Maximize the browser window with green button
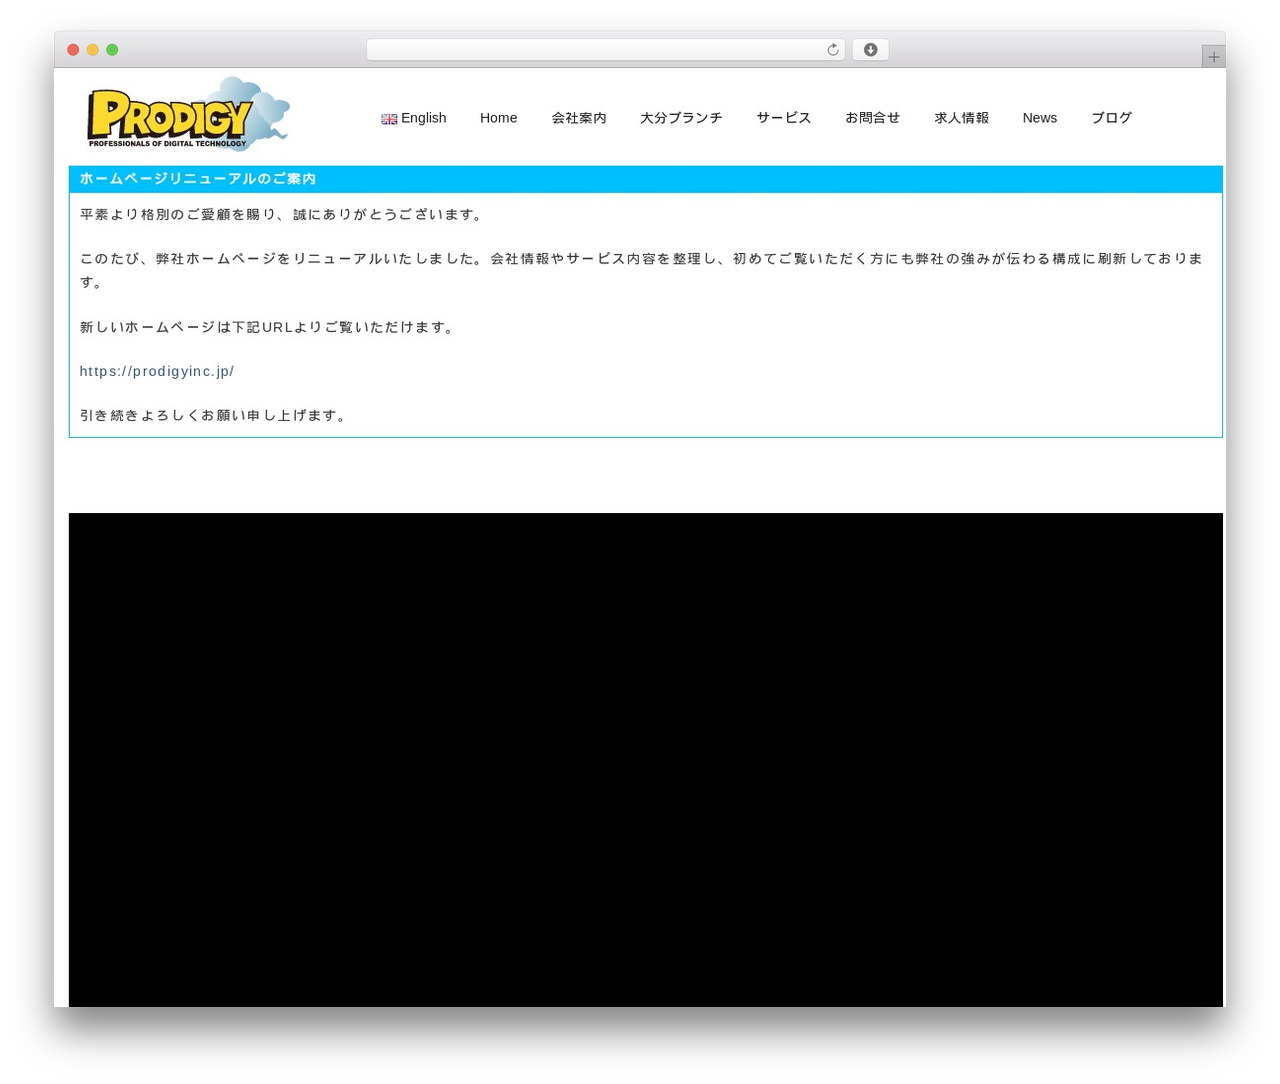Viewport: 1280px width, 1084px height. (112, 50)
